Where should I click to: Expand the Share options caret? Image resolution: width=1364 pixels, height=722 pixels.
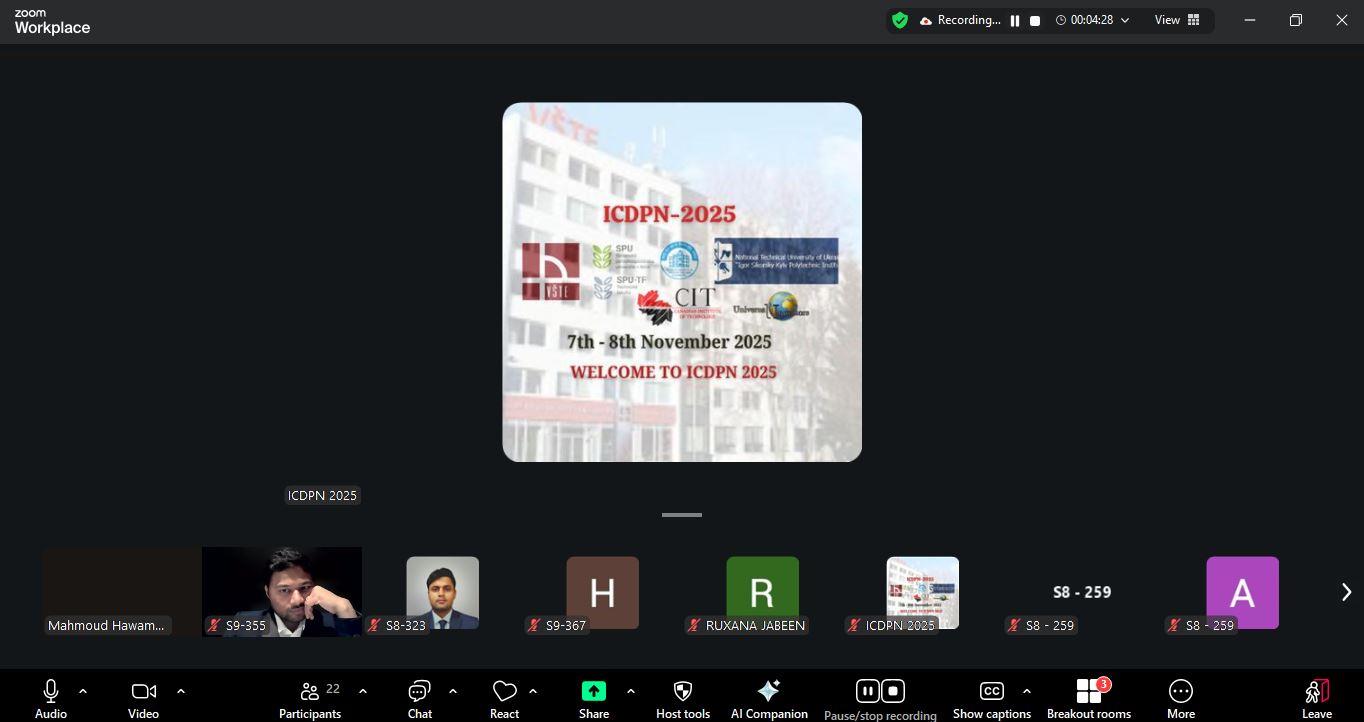tap(630, 691)
